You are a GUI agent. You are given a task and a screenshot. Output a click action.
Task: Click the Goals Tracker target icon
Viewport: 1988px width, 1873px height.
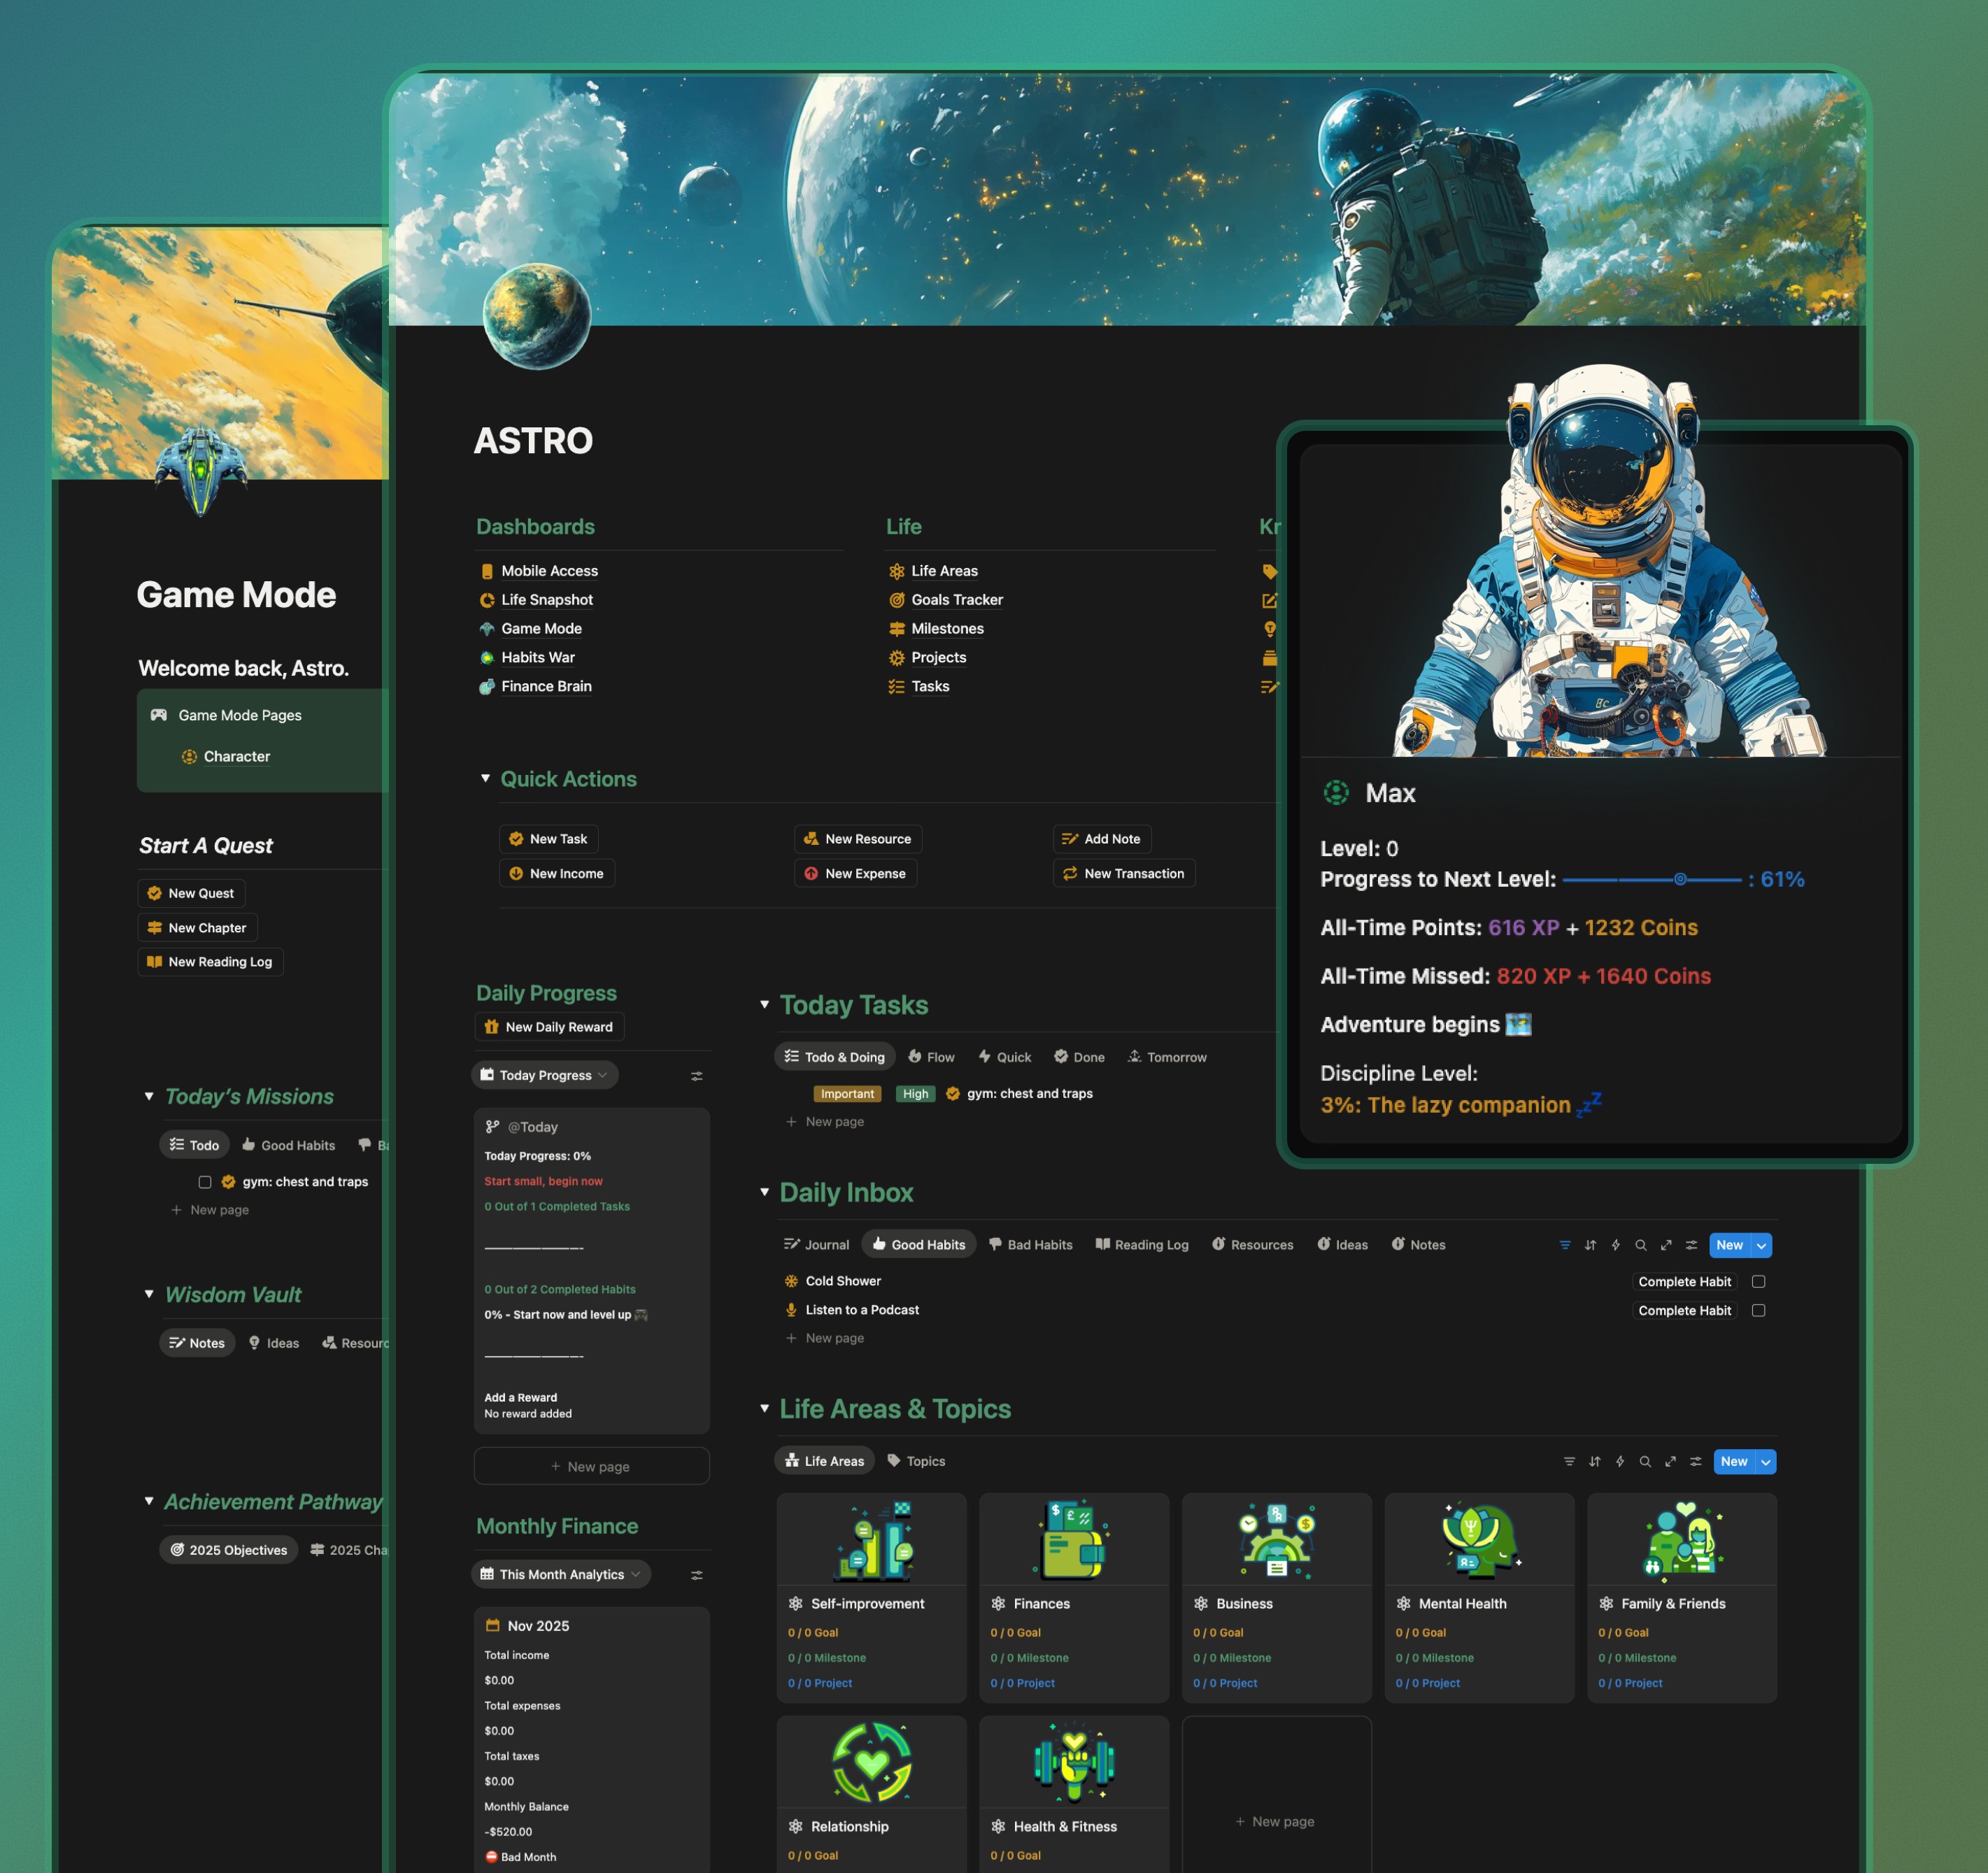point(897,600)
